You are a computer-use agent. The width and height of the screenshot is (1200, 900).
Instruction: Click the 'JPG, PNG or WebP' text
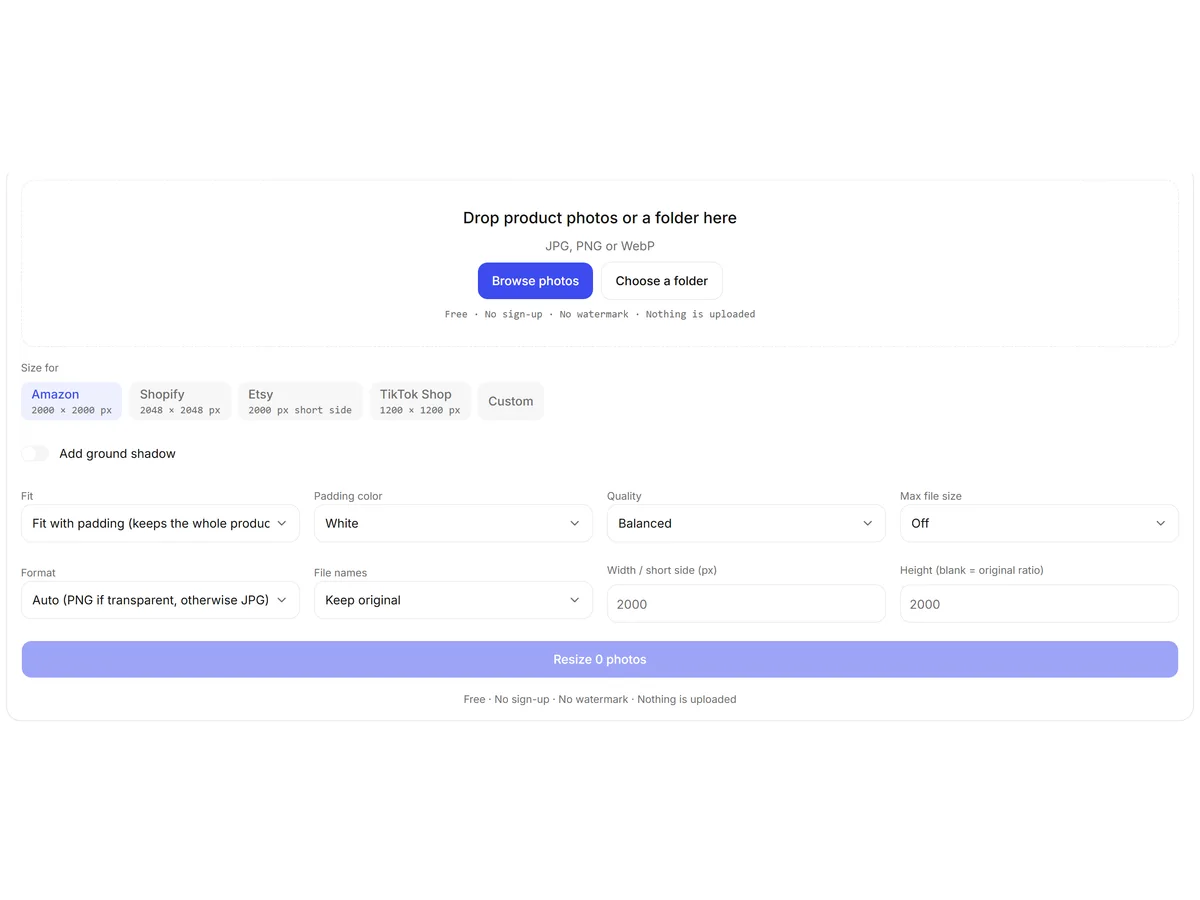click(x=600, y=246)
